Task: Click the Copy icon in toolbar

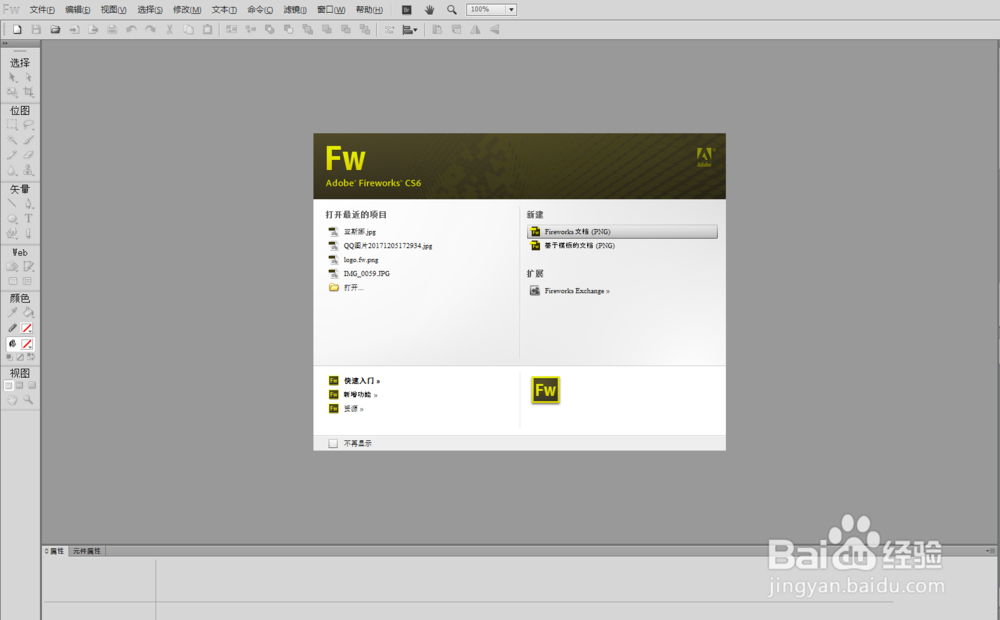Action: [x=189, y=29]
